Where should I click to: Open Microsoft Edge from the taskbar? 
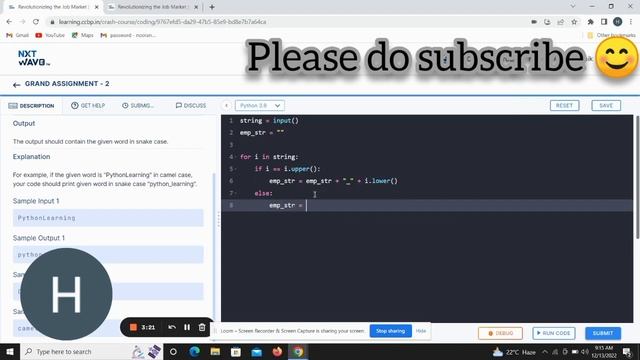pyautogui.click(x=194, y=351)
